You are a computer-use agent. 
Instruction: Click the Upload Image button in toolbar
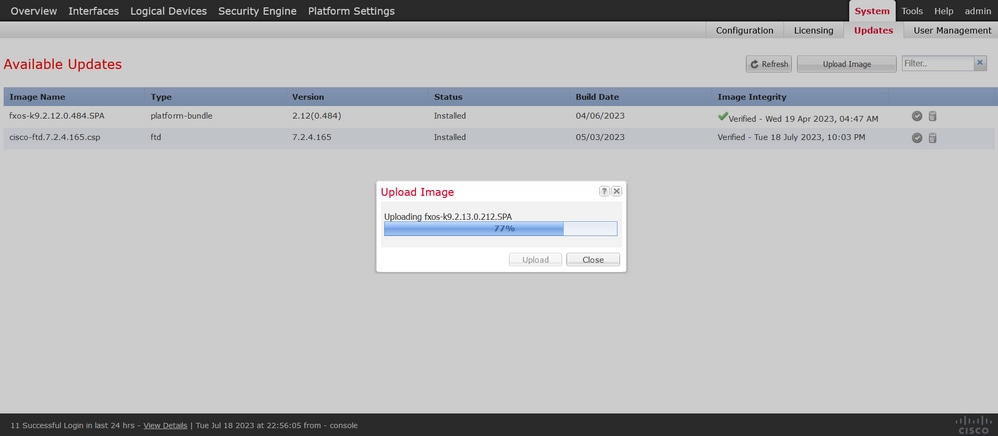[847, 64]
